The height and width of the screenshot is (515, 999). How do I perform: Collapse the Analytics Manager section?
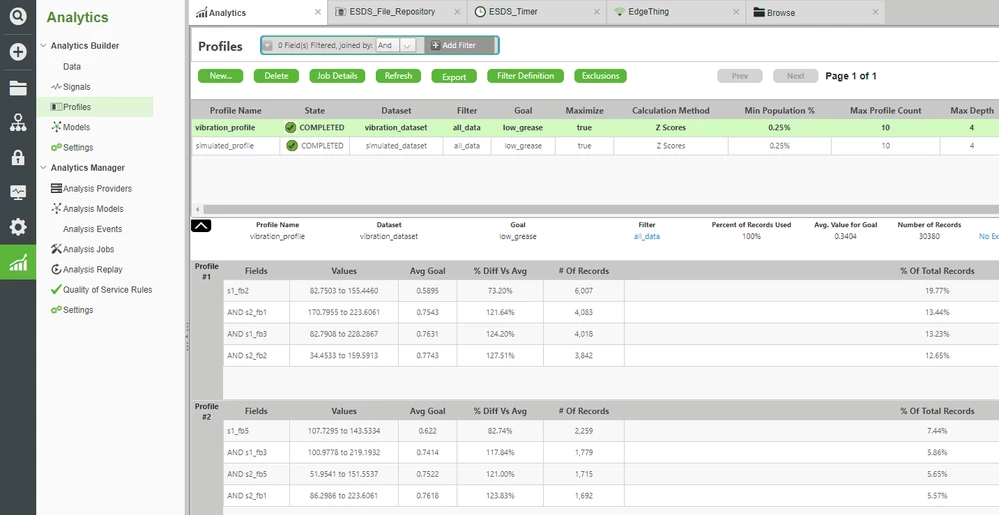[x=43, y=168]
